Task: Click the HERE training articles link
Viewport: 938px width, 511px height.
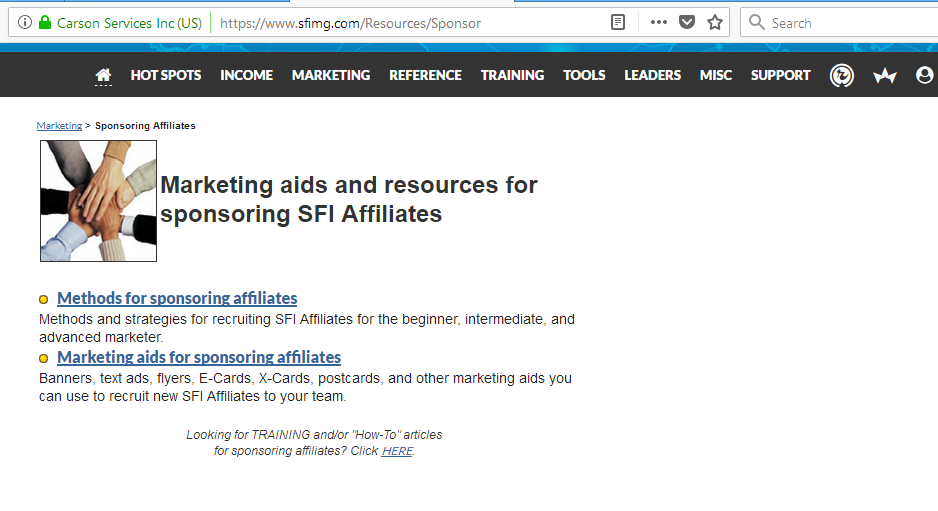Action: pos(397,451)
